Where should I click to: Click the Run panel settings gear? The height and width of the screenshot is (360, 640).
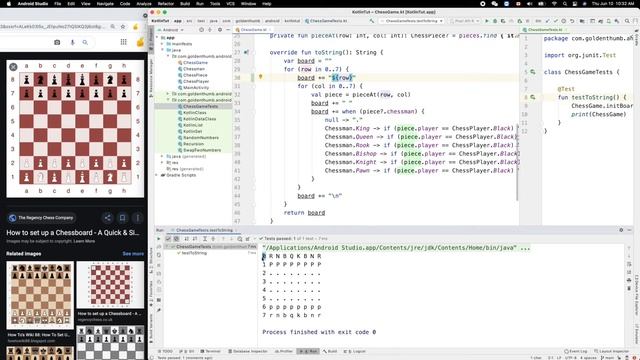coord(621,230)
